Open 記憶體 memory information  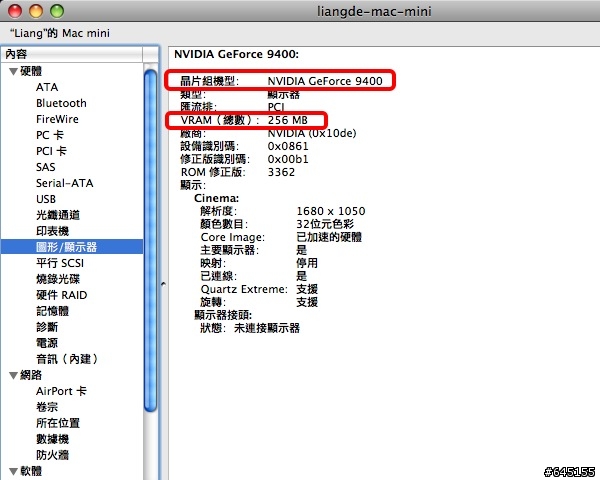tap(52, 311)
